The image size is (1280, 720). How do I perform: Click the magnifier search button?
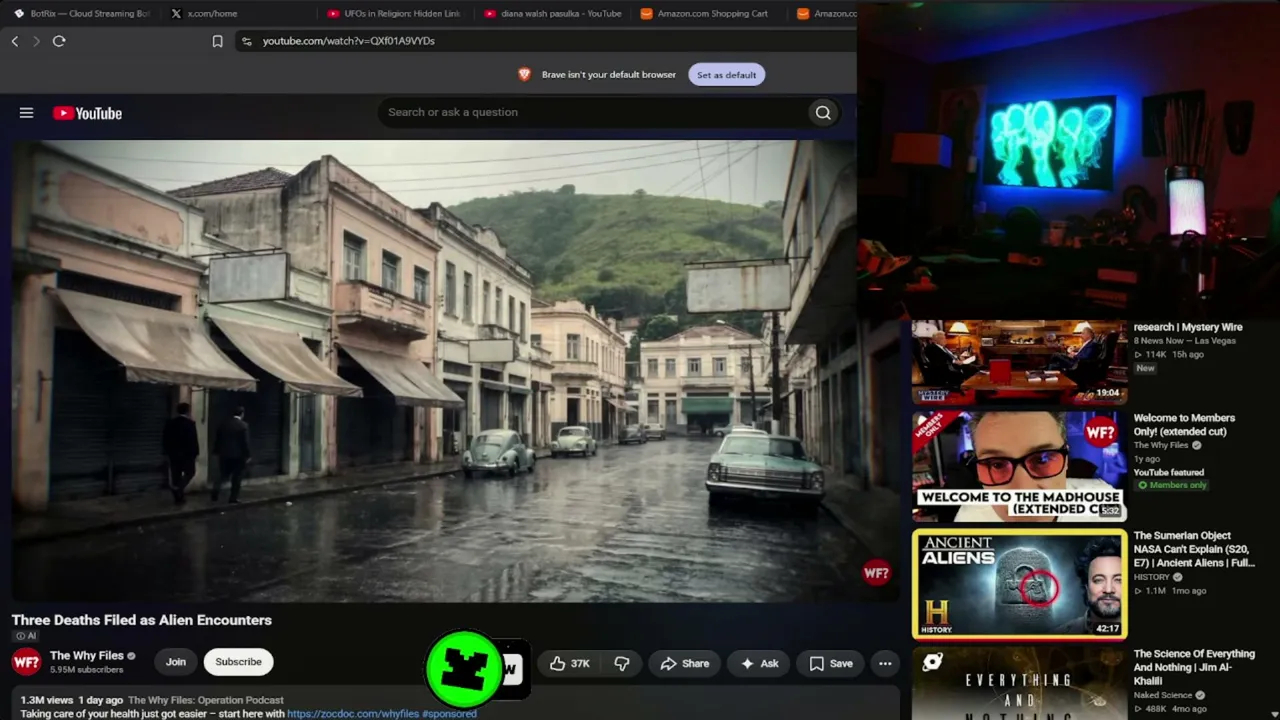(823, 113)
